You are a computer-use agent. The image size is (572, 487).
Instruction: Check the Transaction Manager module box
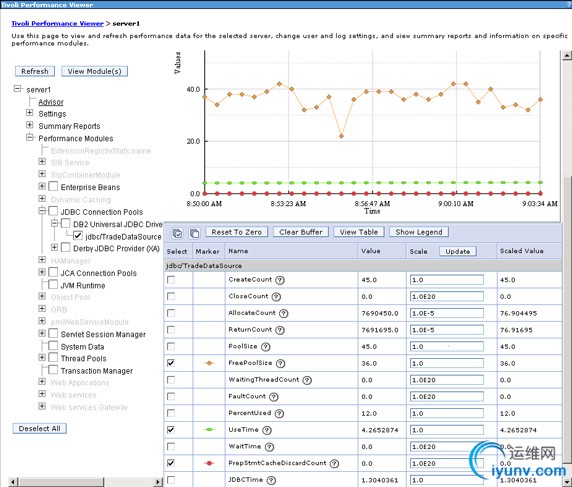53,370
